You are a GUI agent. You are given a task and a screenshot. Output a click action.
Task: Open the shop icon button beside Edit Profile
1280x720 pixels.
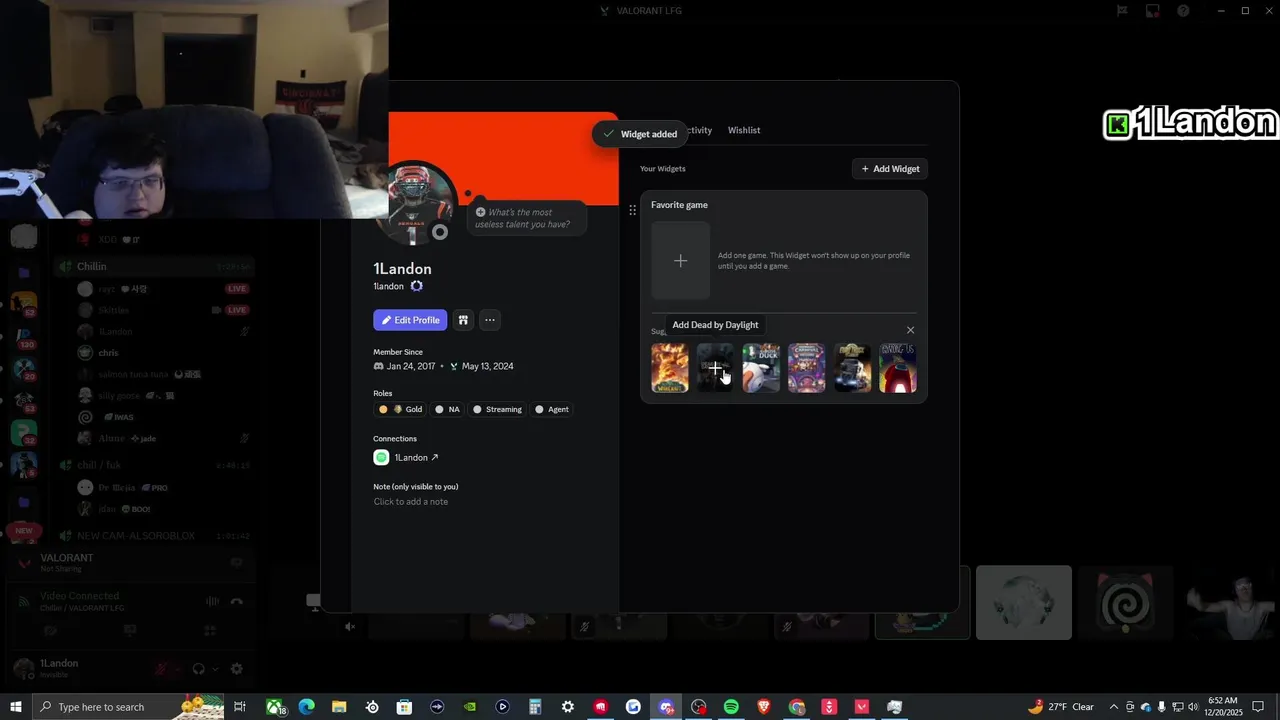click(463, 320)
